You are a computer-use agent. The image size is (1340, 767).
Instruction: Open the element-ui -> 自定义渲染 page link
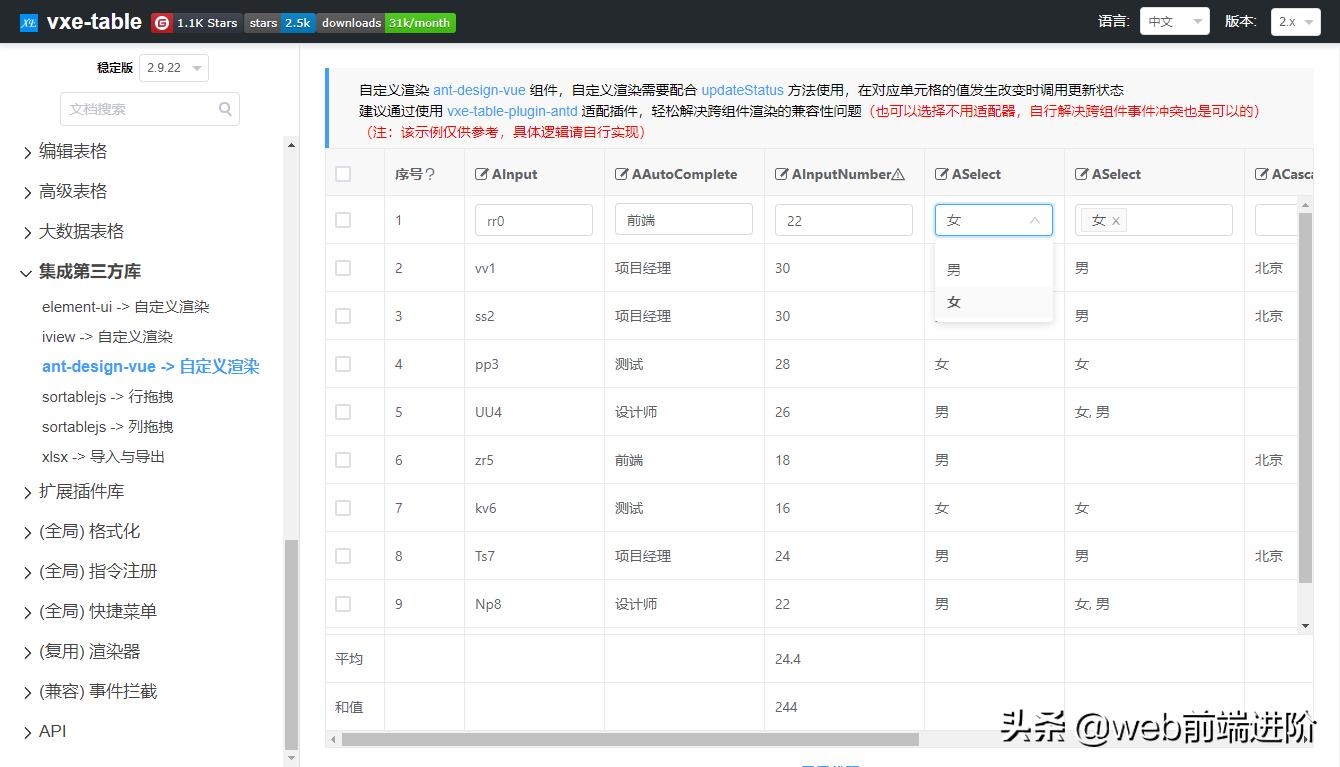(x=126, y=307)
